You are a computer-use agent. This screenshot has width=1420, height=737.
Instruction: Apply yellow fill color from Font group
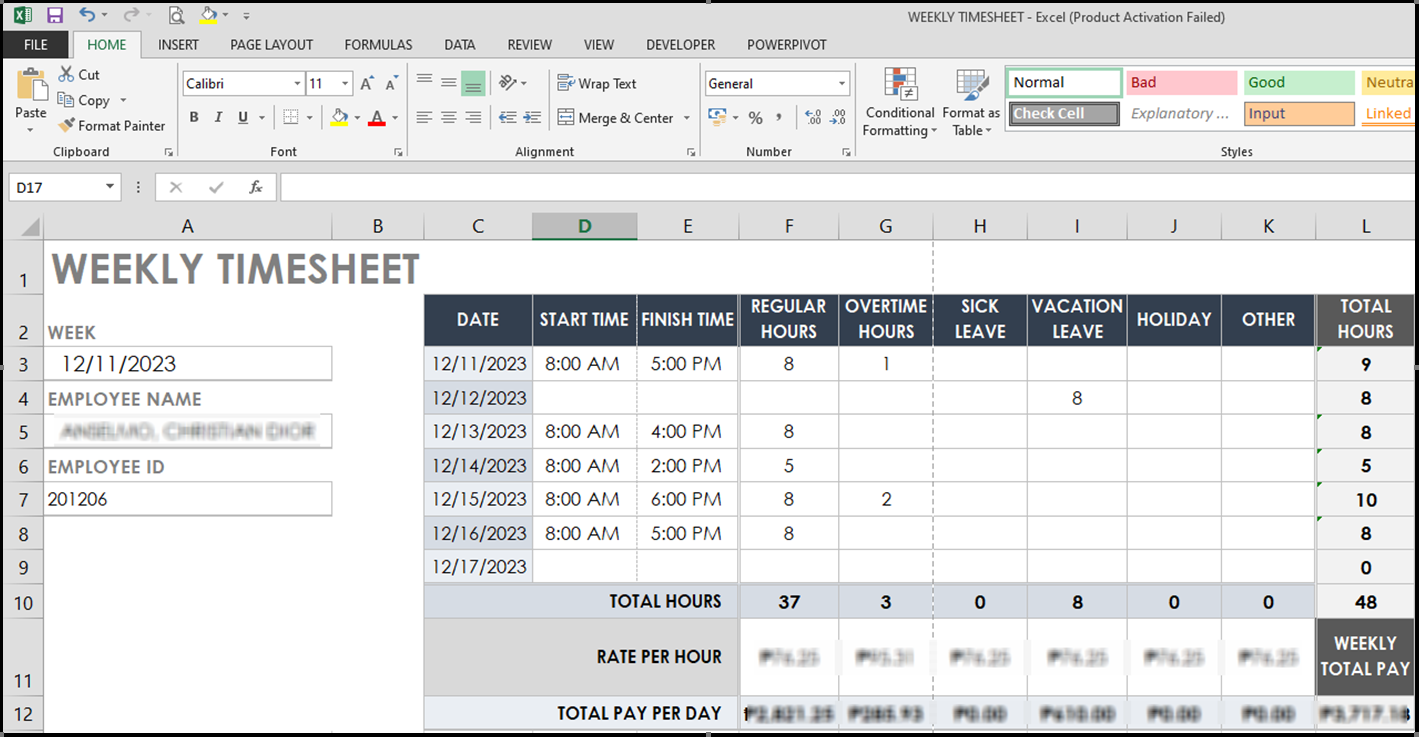[x=339, y=118]
